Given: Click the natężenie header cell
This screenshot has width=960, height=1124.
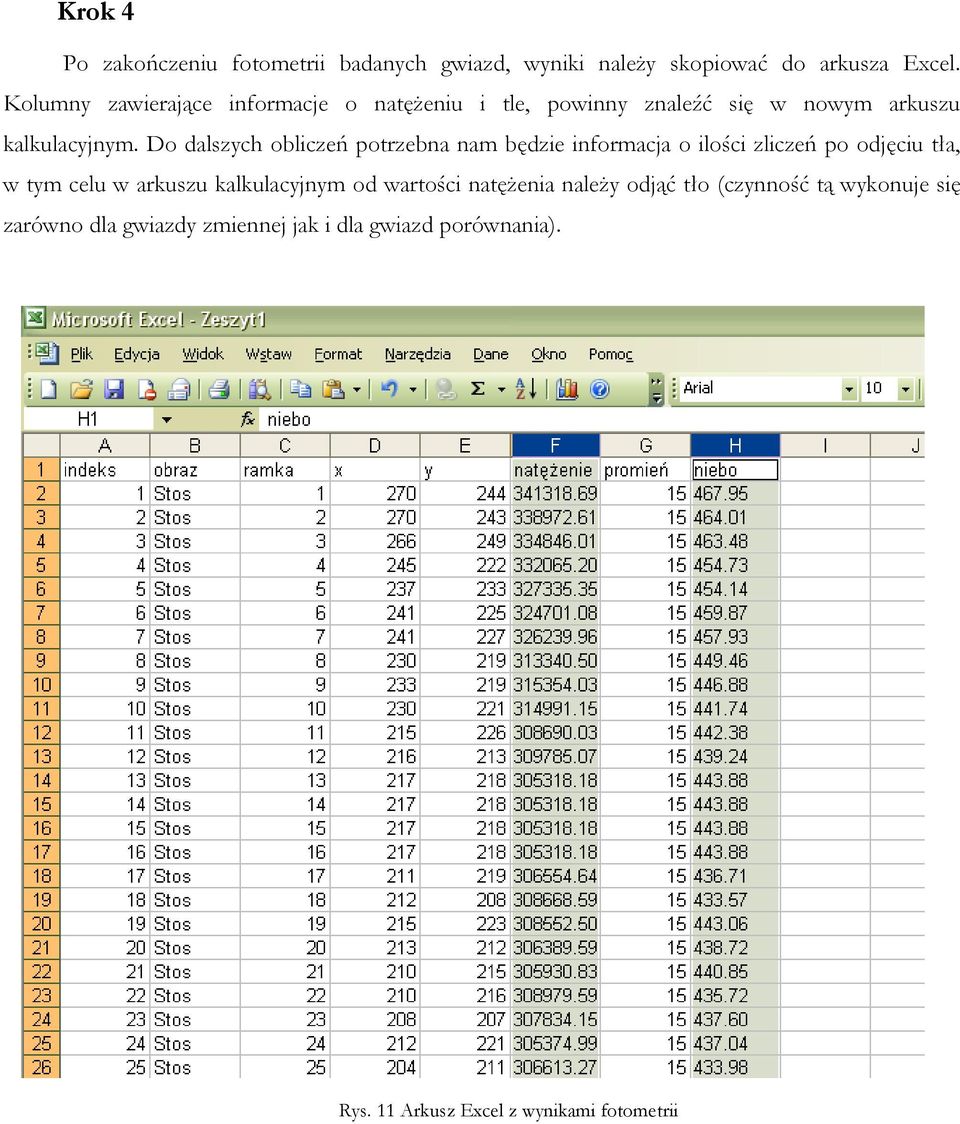Looking at the screenshot, I should pyautogui.click(x=556, y=470).
